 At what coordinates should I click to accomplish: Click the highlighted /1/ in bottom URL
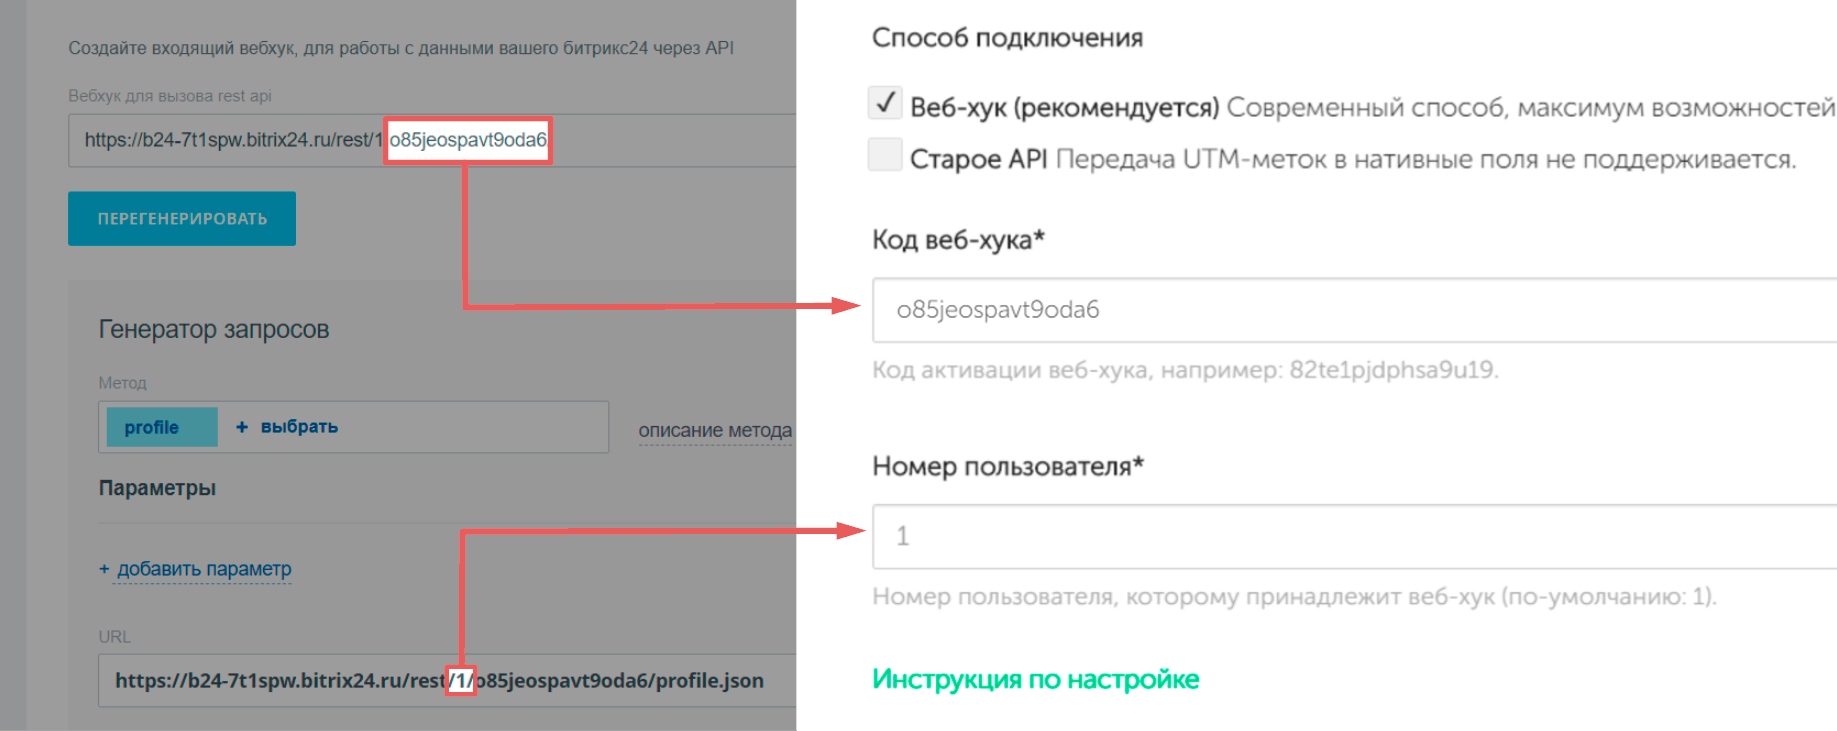coord(460,681)
